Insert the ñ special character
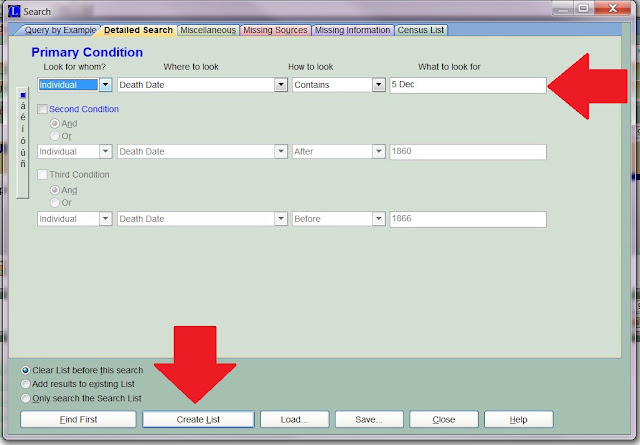This screenshot has width=640, height=445. [x=23, y=164]
